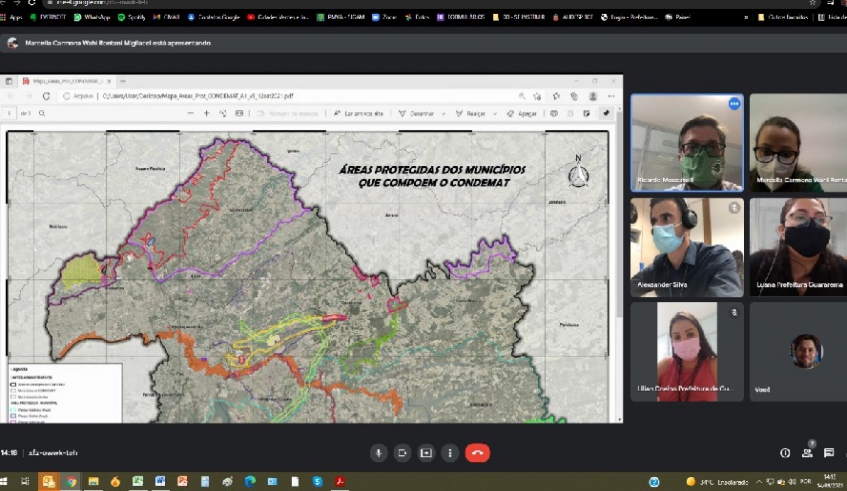Close the PDF tab in shared Edge window
Image resolution: width=847 pixels, height=491 pixels.
[x=109, y=81]
